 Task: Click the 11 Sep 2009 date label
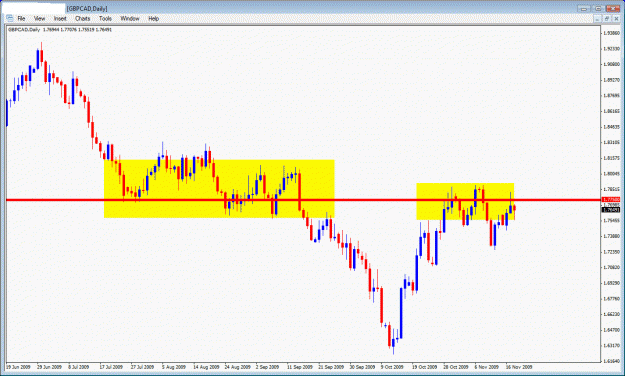(x=300, y=367)
